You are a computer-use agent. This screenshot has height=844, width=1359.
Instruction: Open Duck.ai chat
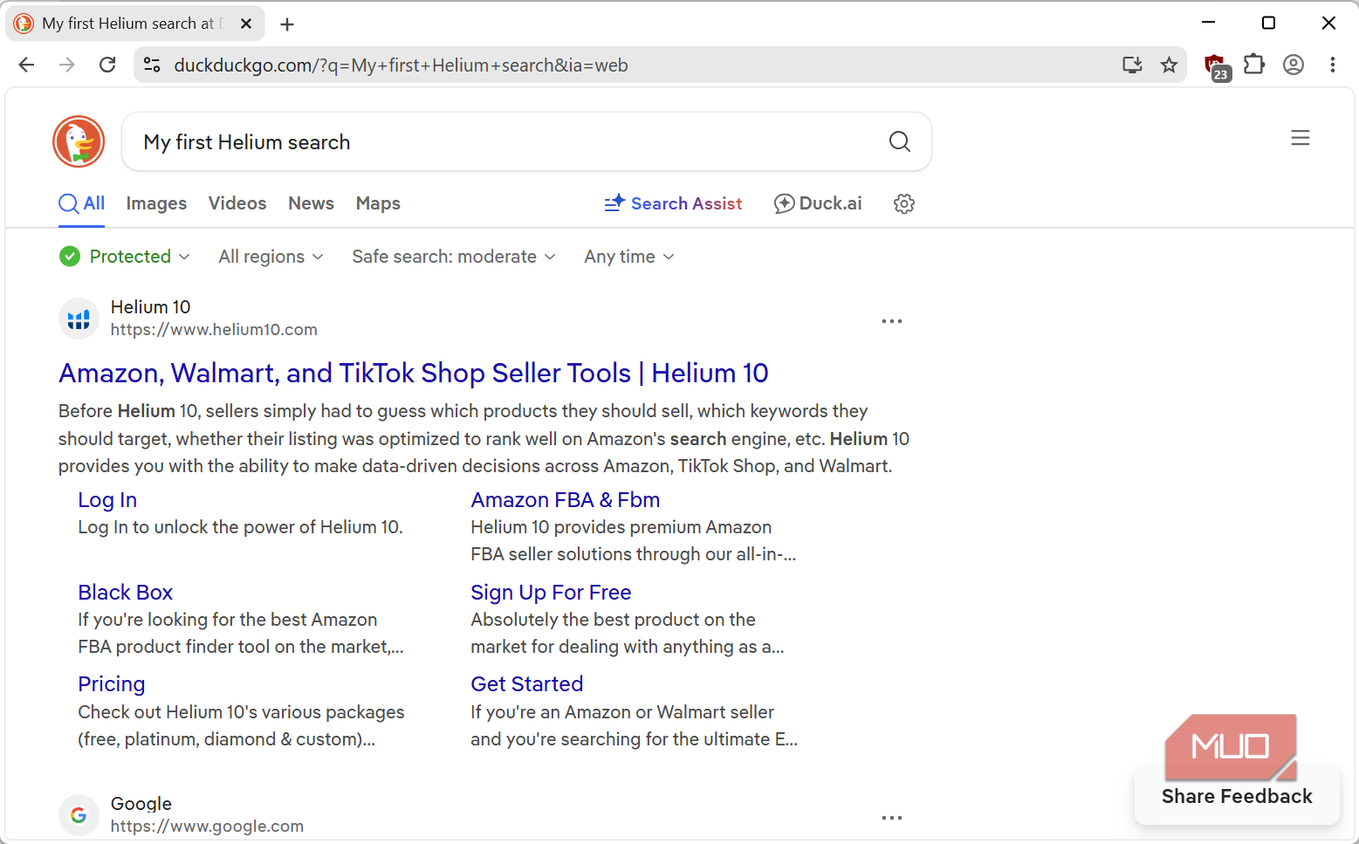(818, 204)
